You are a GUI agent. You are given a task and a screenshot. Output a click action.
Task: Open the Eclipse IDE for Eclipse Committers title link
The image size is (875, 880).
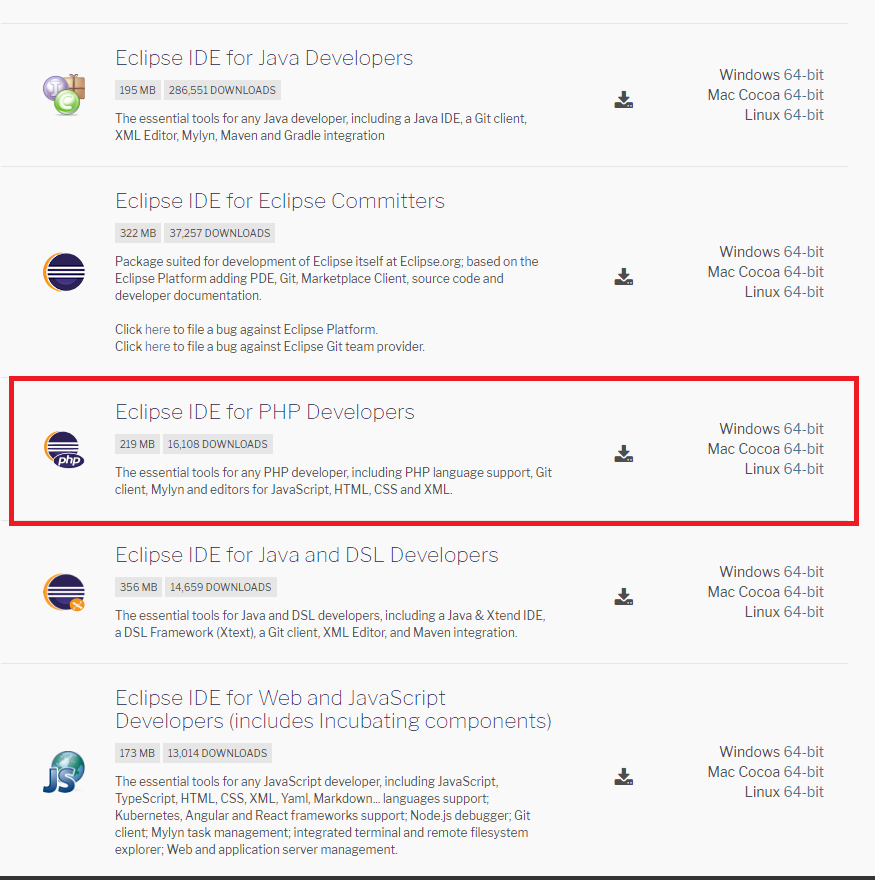click(280, 201)
